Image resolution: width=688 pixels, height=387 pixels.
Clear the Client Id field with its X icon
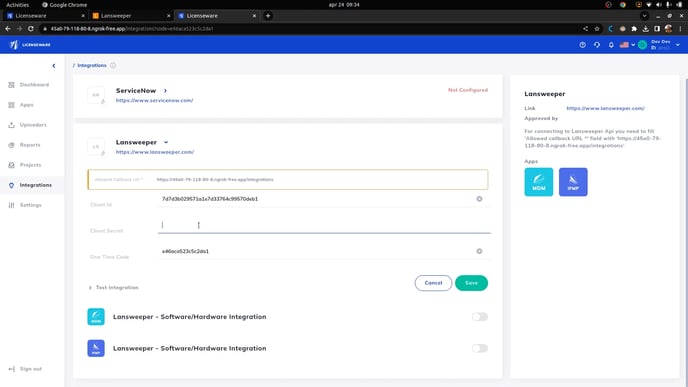click(x=479, y=199)
